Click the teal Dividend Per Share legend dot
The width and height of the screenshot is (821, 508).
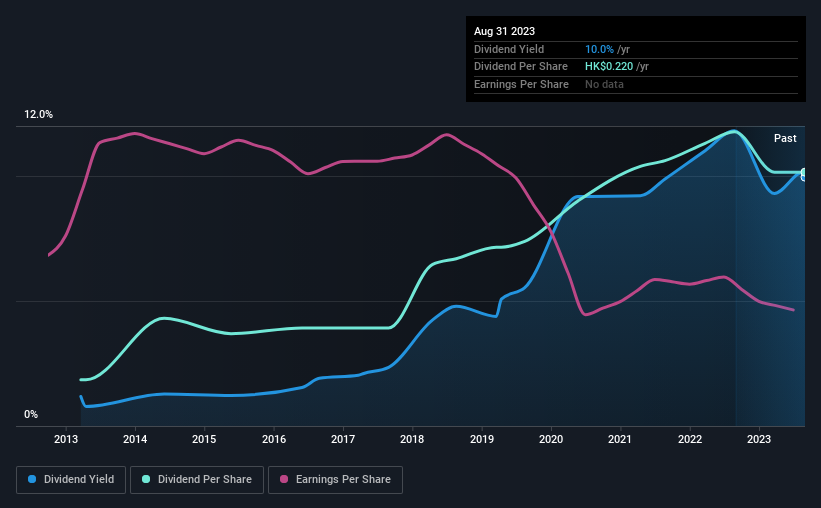(146, 479)
